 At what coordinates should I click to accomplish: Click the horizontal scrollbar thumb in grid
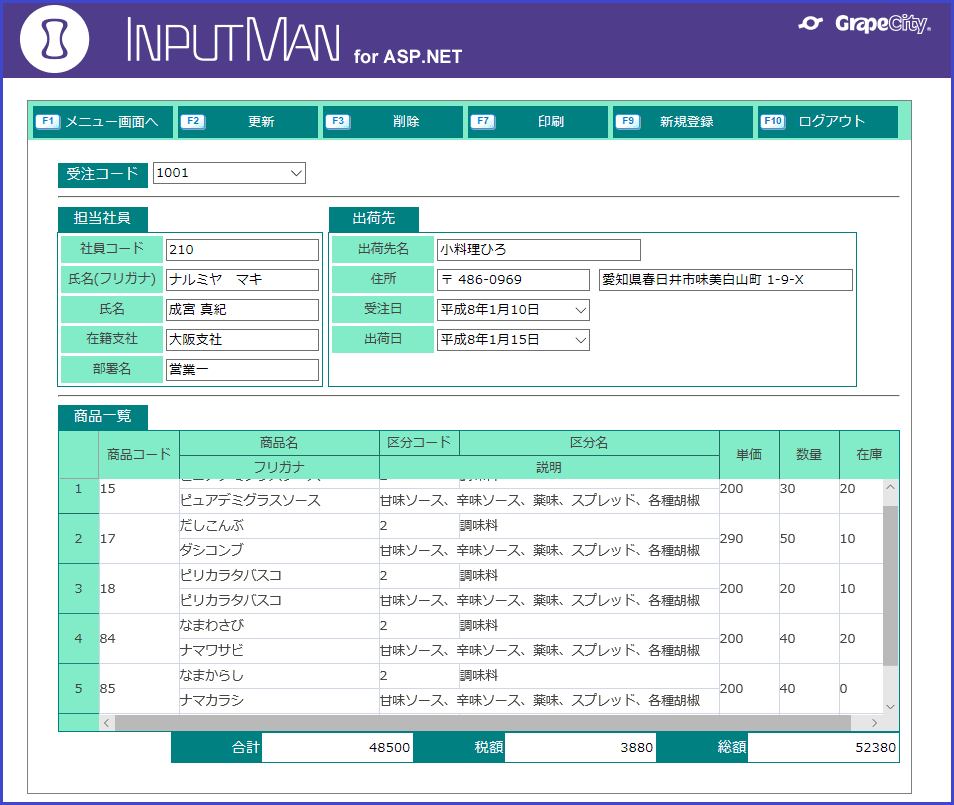(483, 723)
